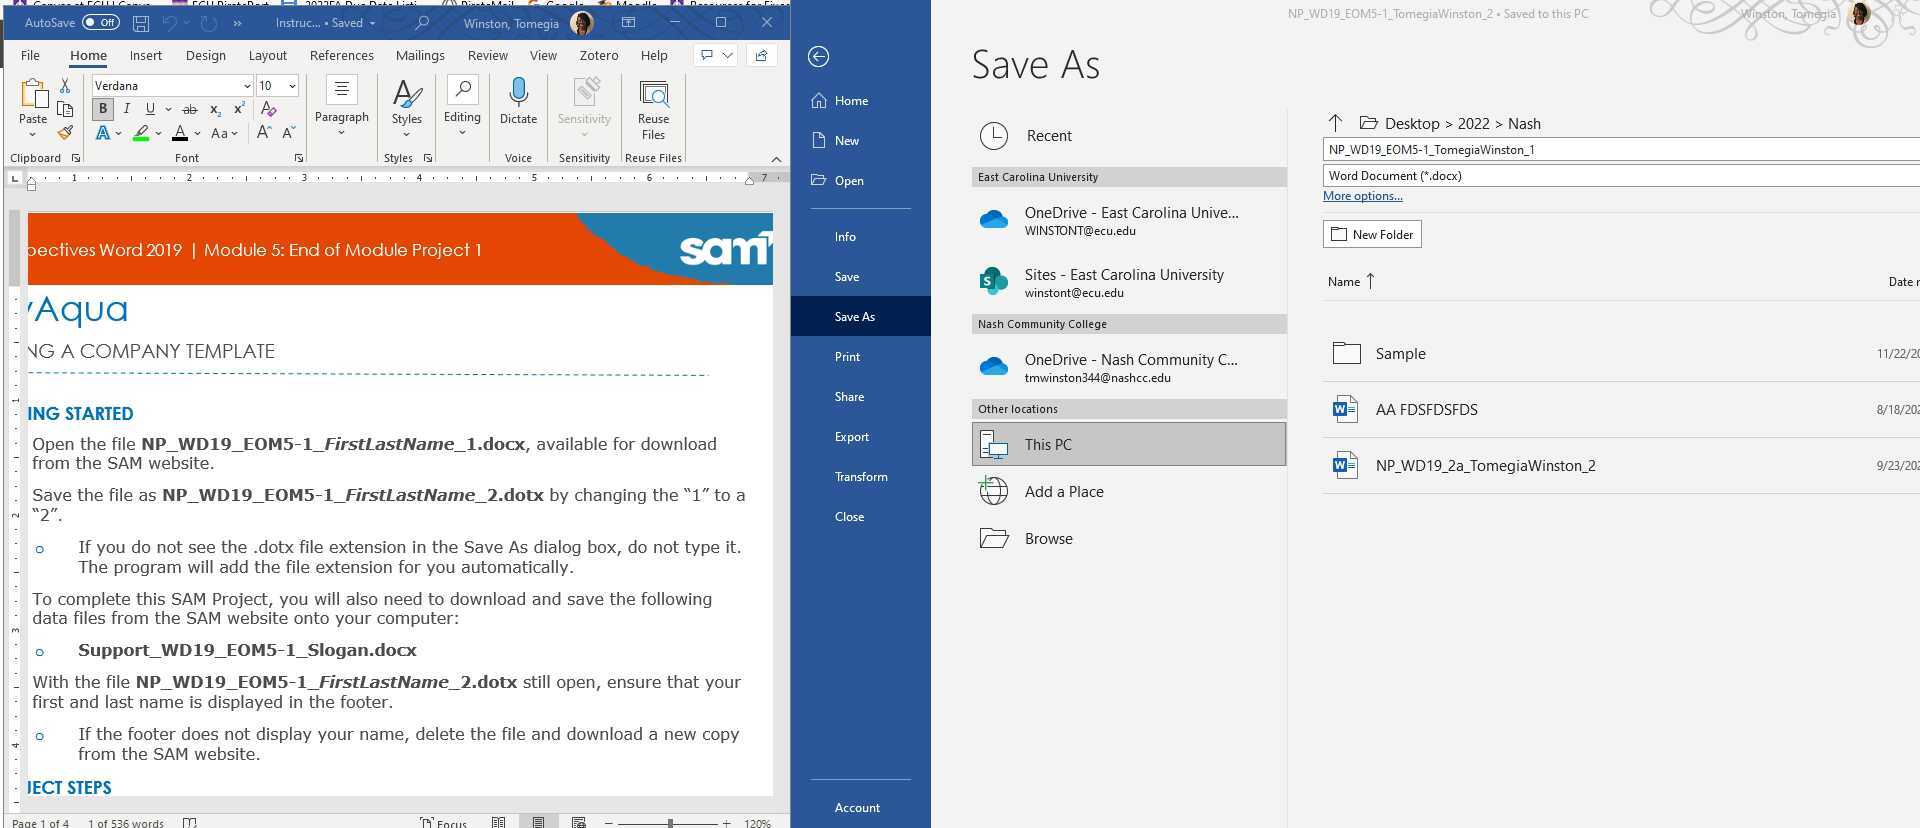Click the Clear All Formatting icon
This screenshot has height=828, width=1920.
pos(268,109)
